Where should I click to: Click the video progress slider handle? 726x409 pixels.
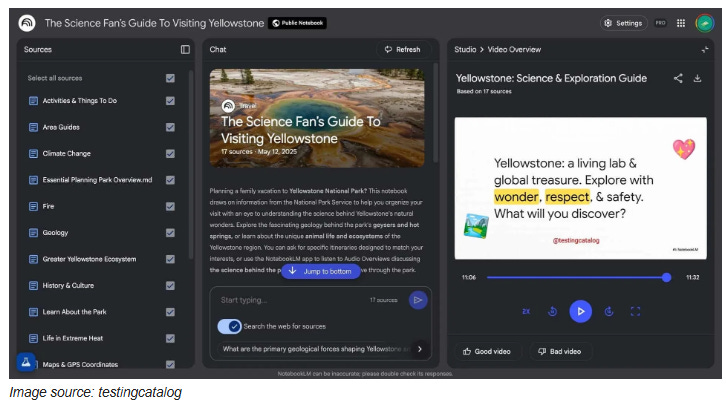point(666,277)
